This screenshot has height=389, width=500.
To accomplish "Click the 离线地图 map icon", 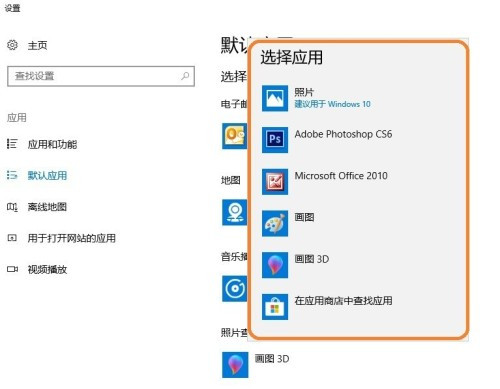I will point(12,207).
